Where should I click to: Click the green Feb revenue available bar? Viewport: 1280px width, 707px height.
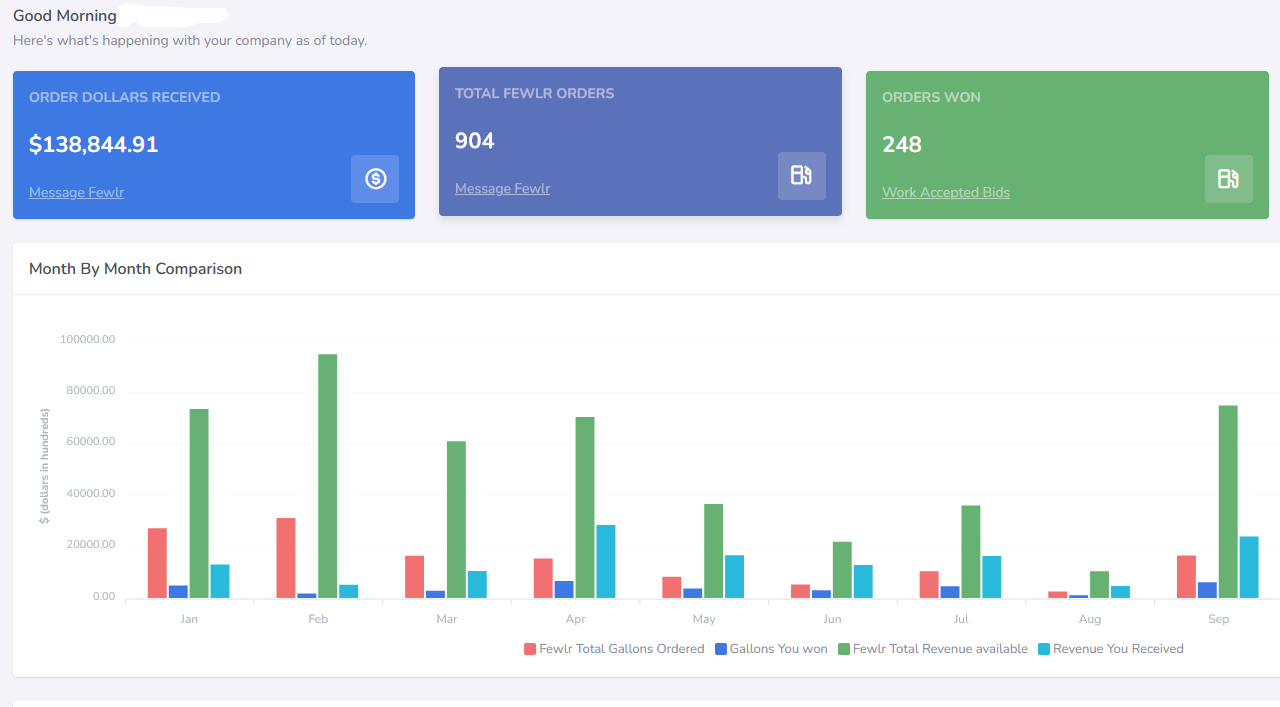[x=328, y=476]
